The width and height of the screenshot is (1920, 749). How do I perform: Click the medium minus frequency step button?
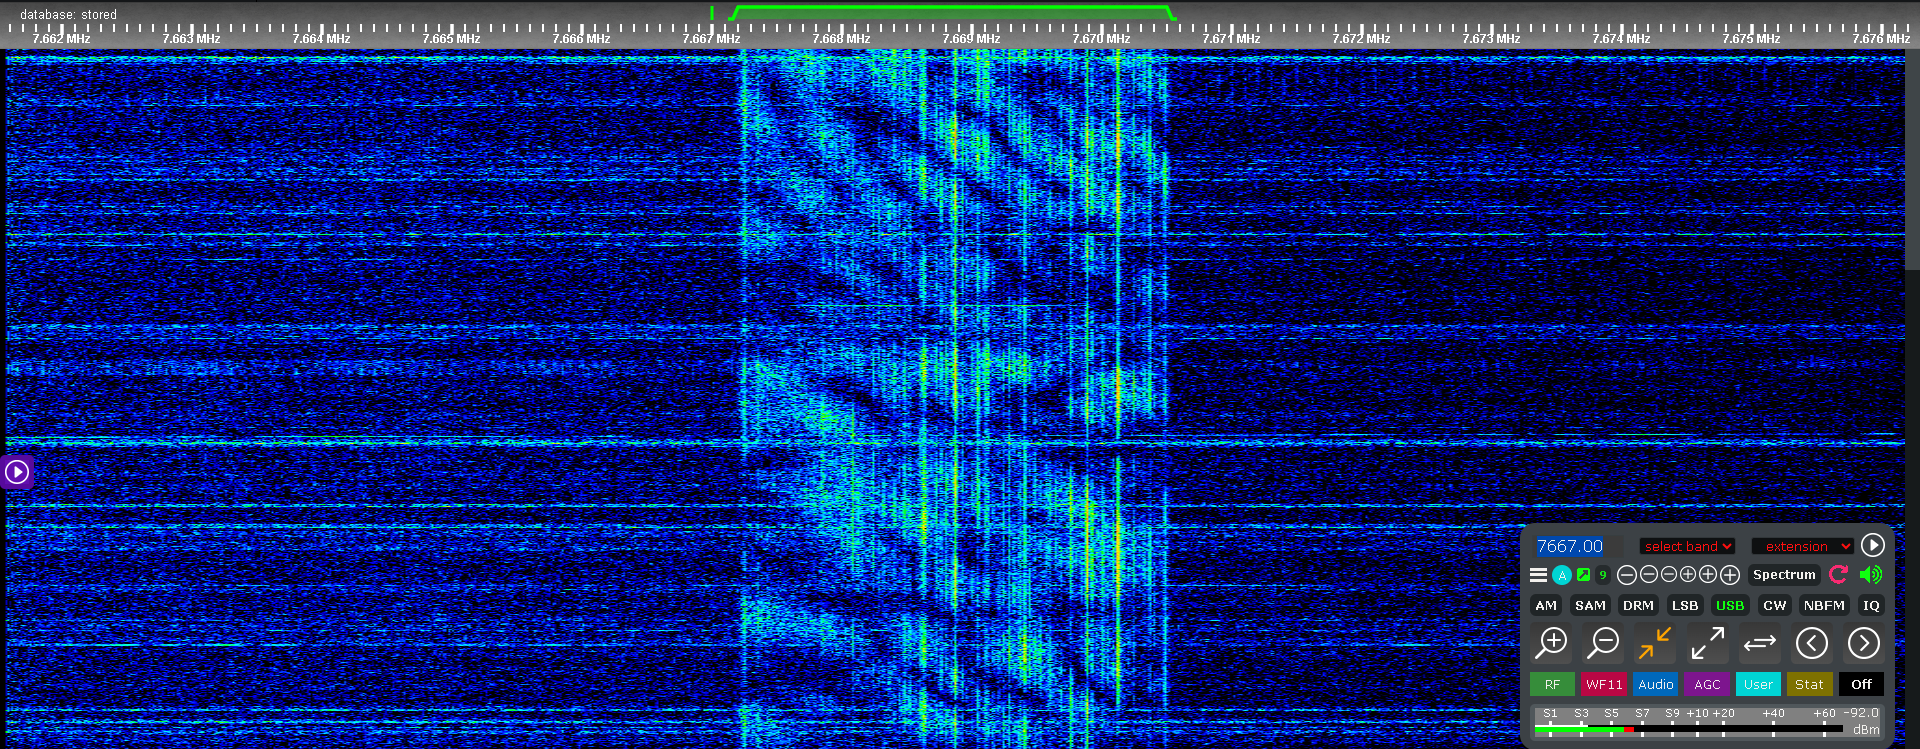click(1649, 575)
